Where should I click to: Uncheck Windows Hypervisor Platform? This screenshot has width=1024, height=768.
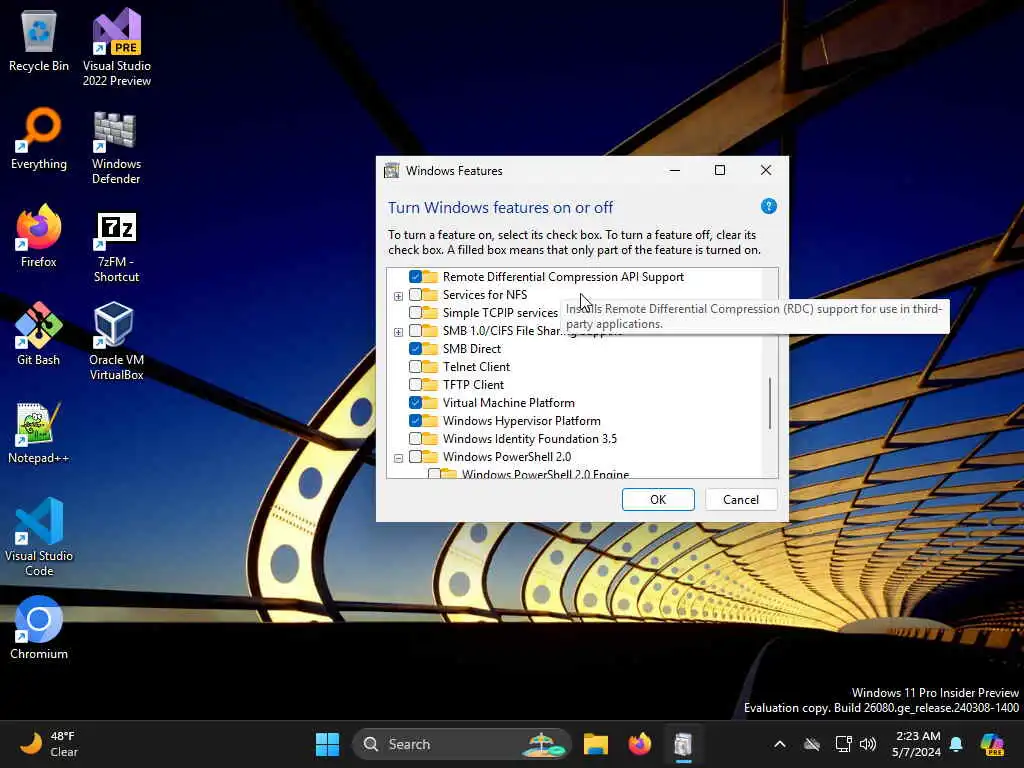415,421
